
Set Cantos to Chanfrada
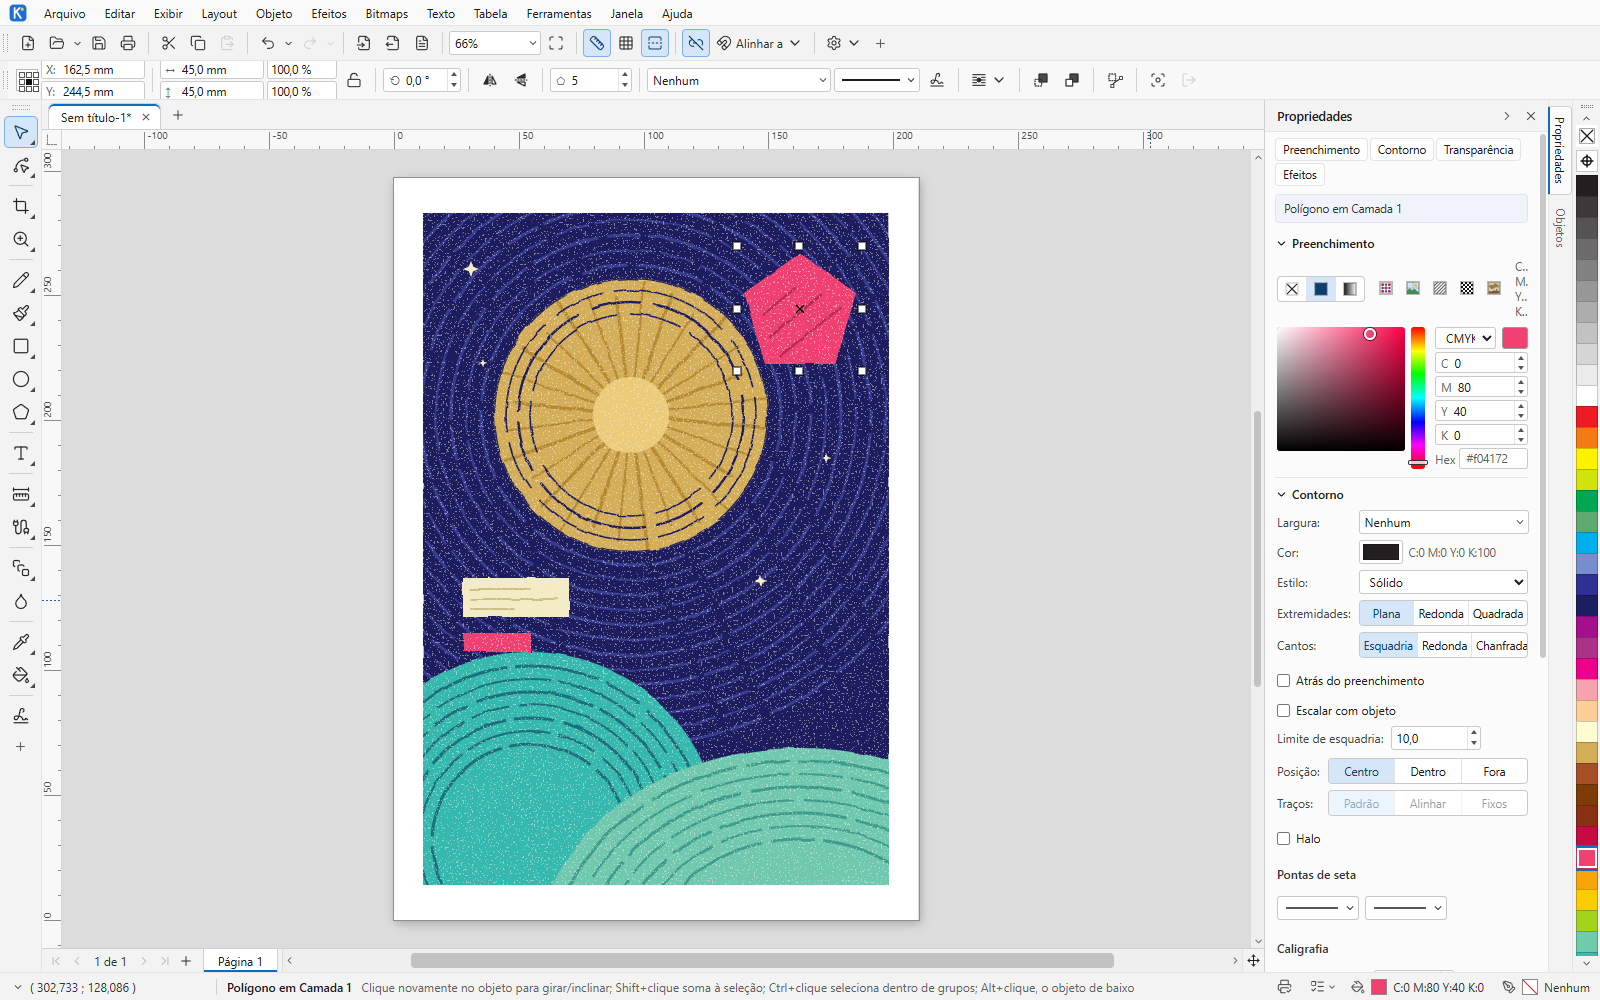coord(1501,646)
